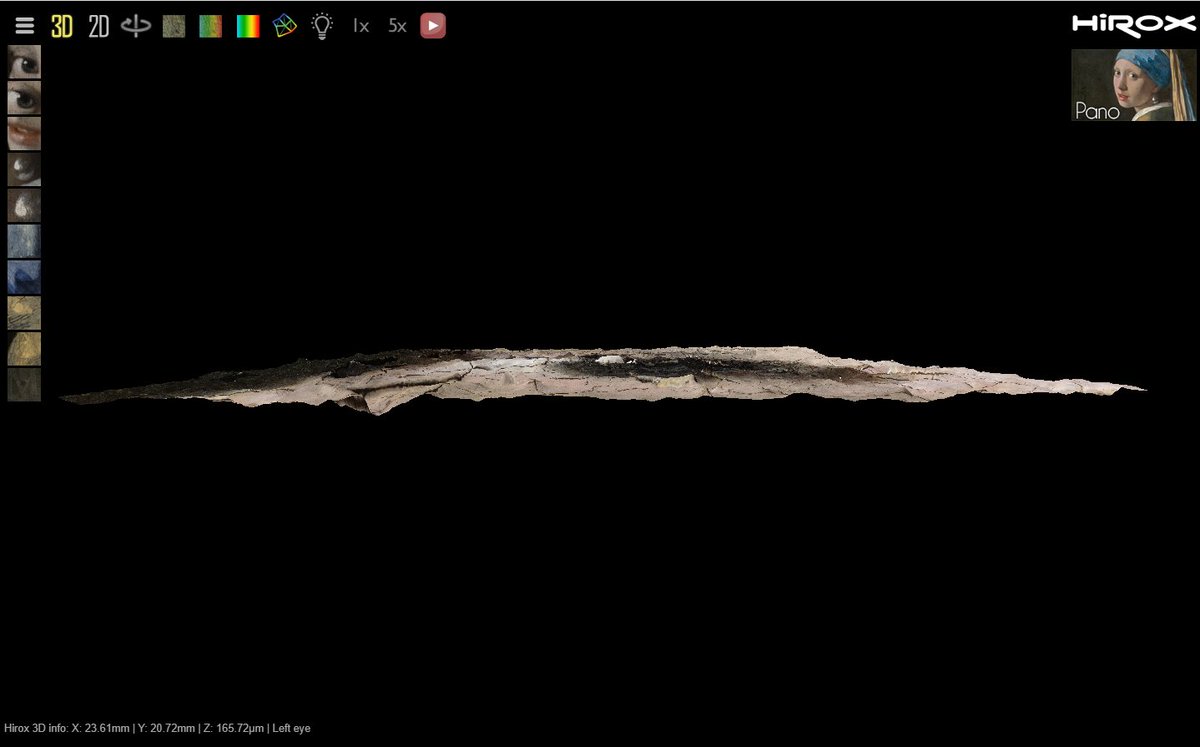Open the hamburger menu
Viewport: 1200px width, 747px height.
(x=24, y=26)
